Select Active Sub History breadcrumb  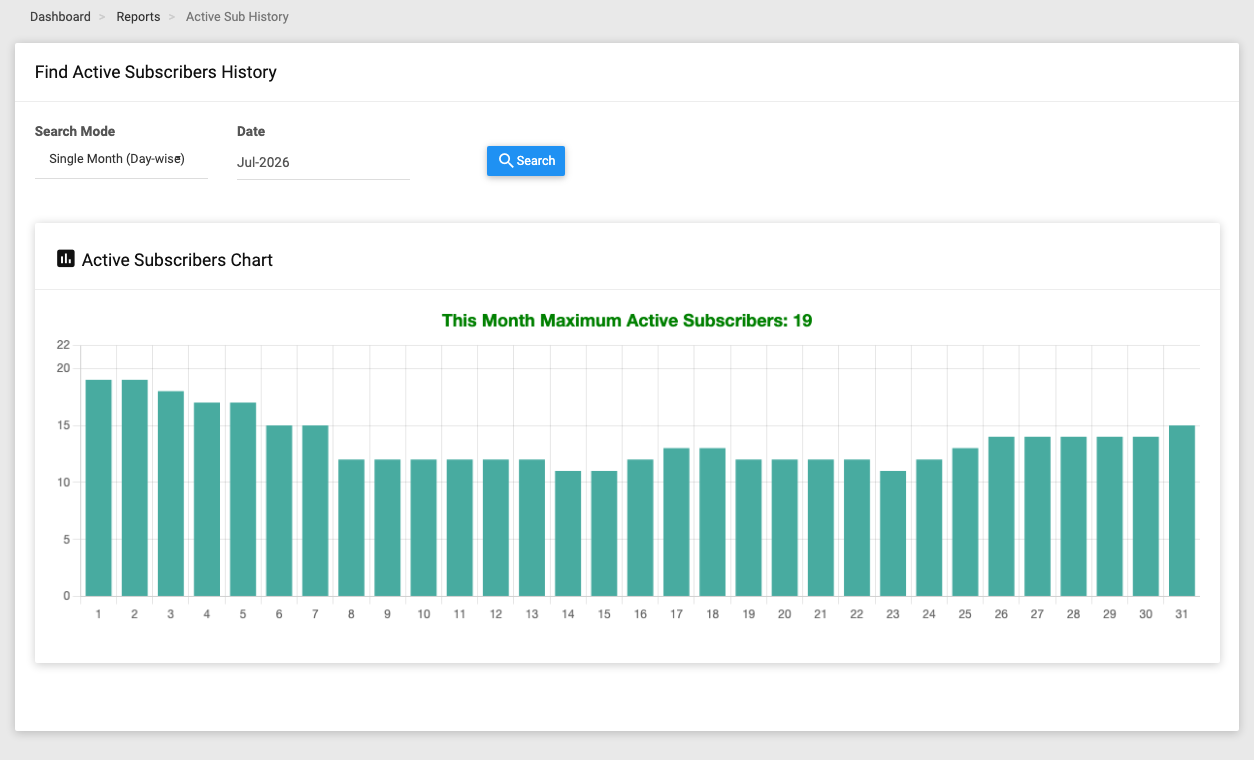(237, 17)
